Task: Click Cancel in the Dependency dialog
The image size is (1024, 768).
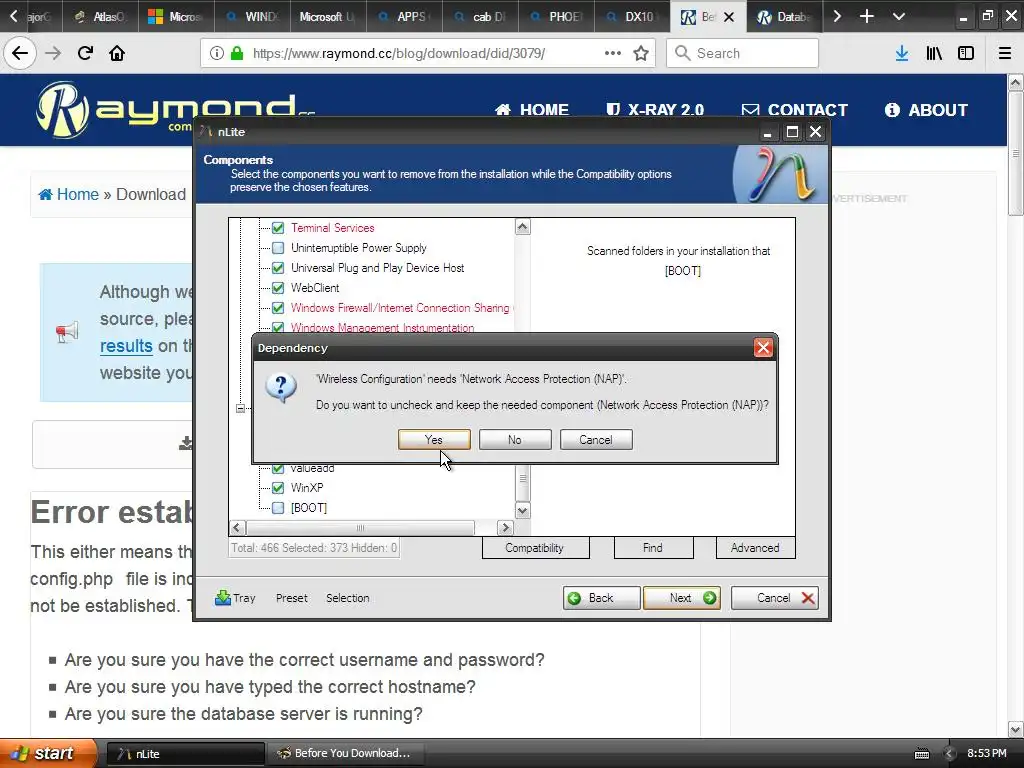Action: pyautogui.click(x=596, y=440)
